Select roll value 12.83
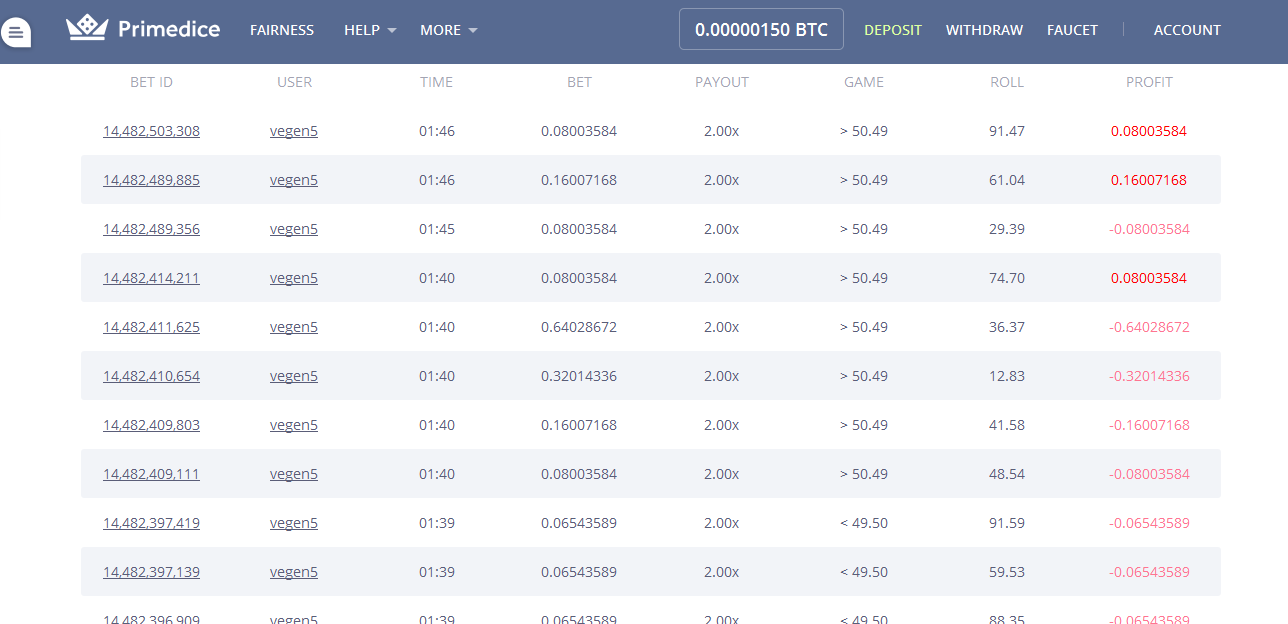Image resolution: width=1288 pixels, height=624 pixels. 1007,376
